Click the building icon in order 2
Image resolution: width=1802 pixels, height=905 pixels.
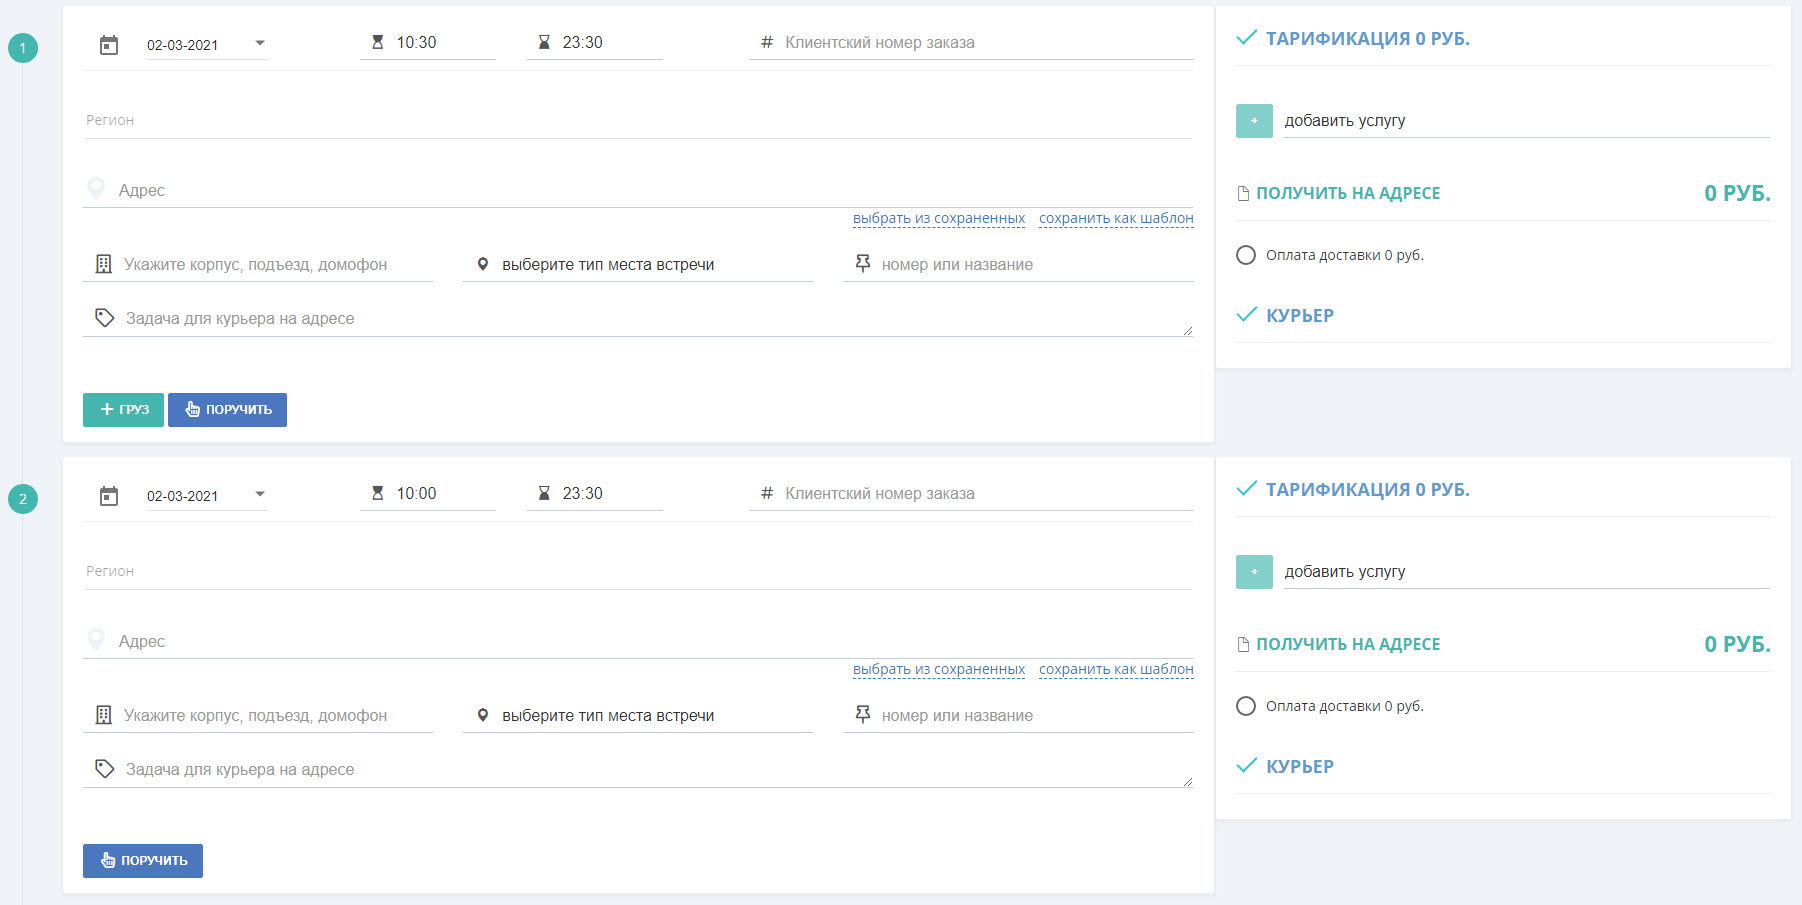pyautogui.click(x=103, y=715)
